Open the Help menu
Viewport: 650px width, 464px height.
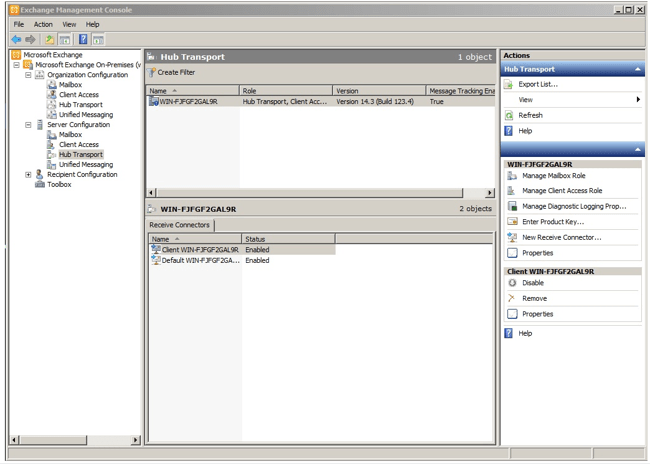coord(92,24)
